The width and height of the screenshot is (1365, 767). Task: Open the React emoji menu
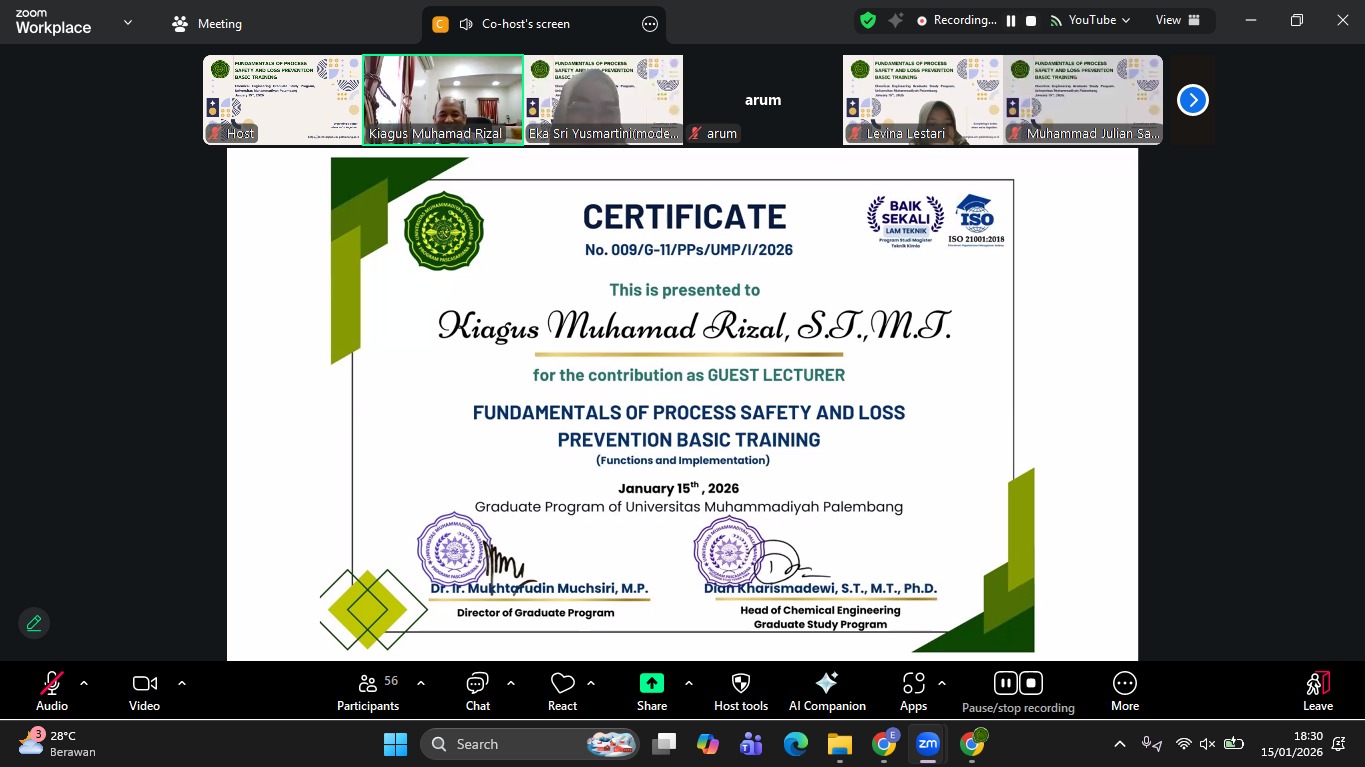click(562, 691)
